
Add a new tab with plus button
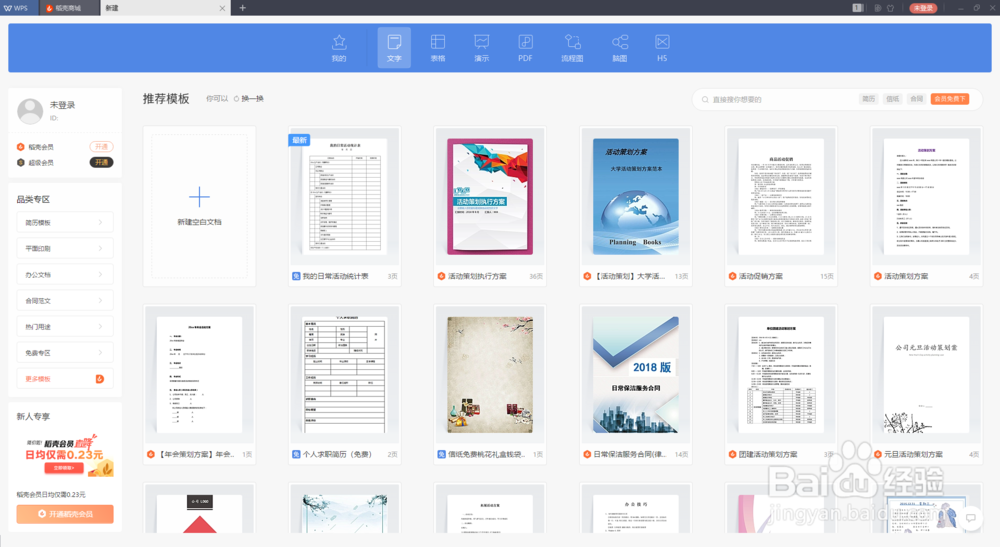click(242, 8)
